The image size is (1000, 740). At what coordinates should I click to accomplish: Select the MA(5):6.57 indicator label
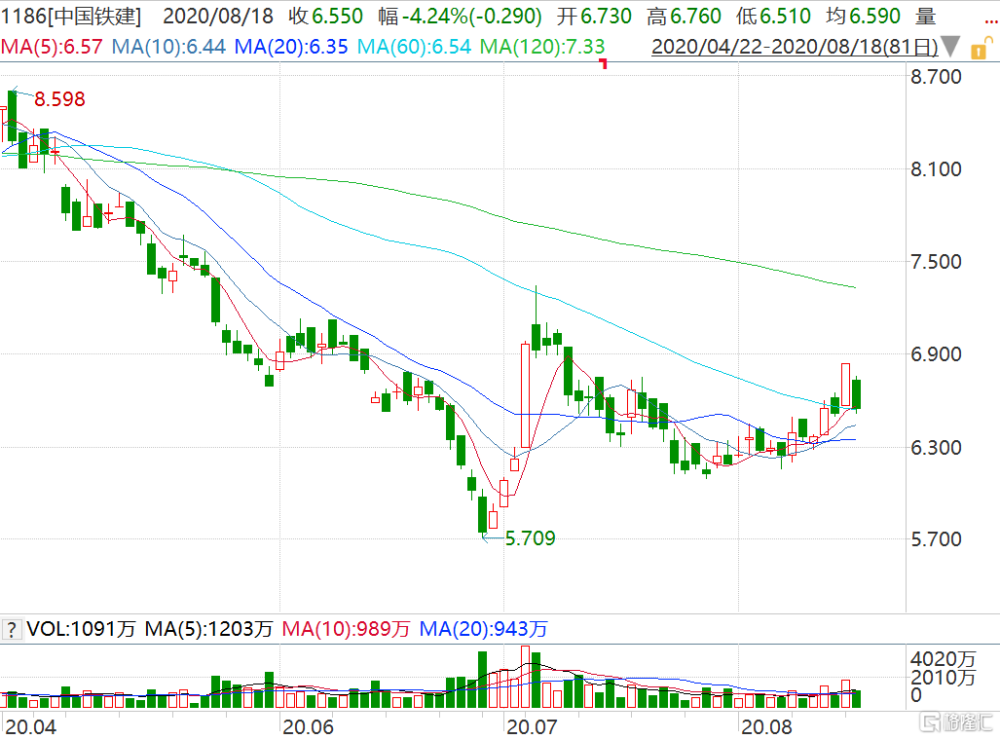52,47
